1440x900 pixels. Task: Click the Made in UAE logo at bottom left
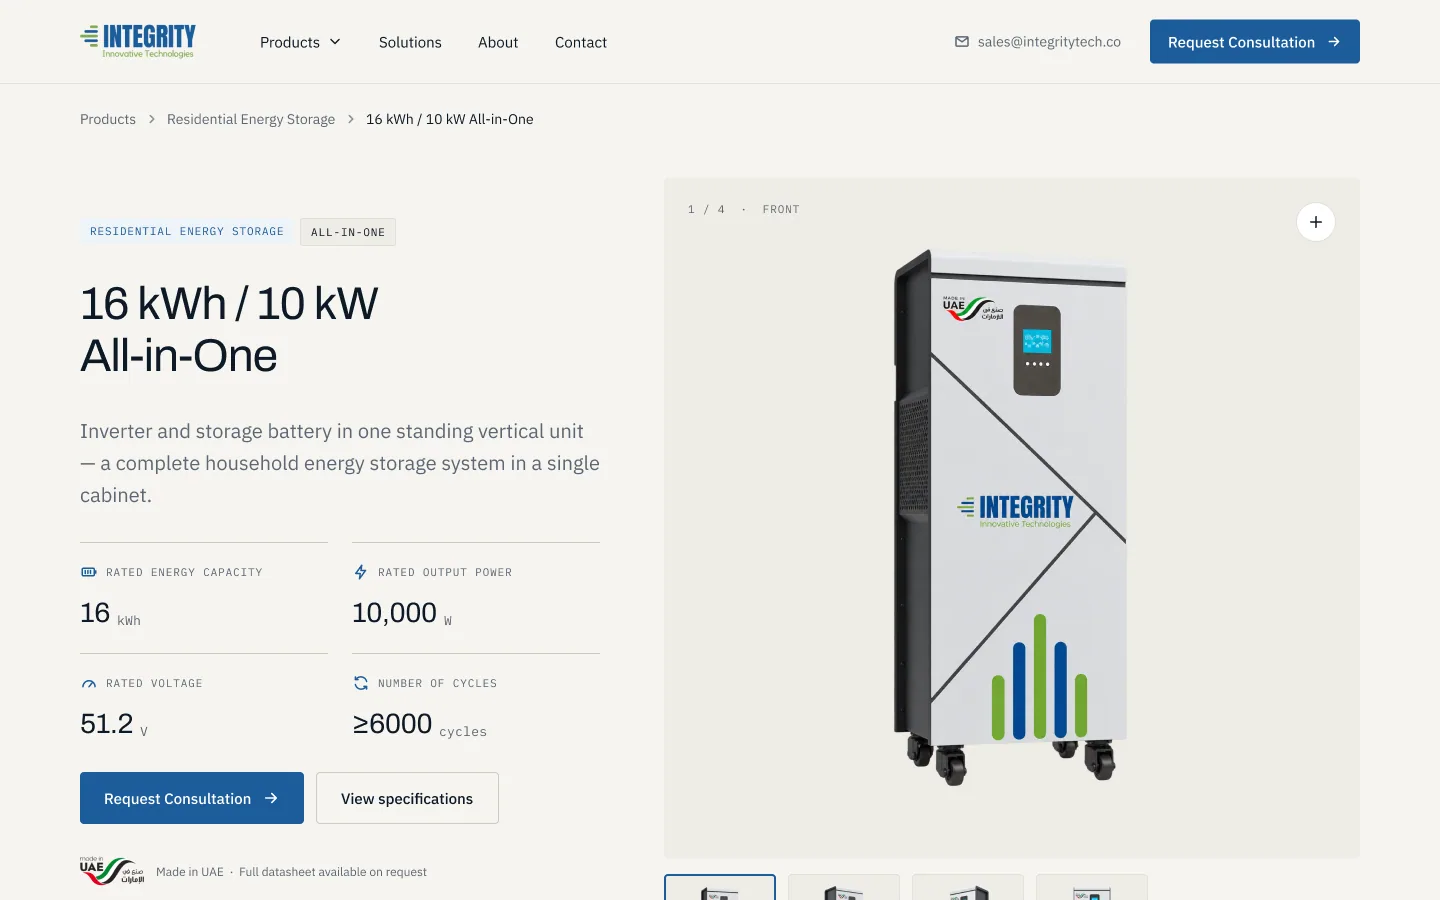click(x=112, y=871)
